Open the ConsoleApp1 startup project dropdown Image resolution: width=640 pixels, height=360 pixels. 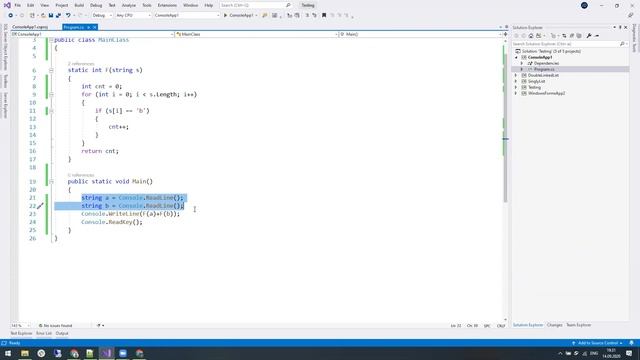coord(187,15)
